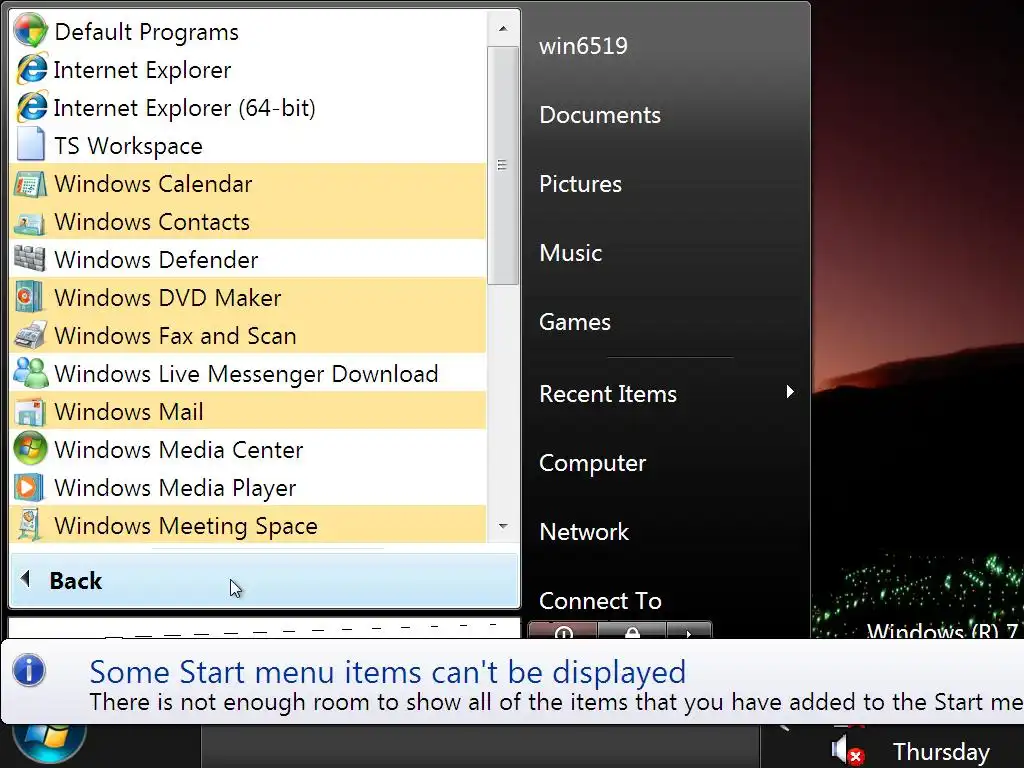The image size is (1024, 768).
Task: Click the muted volume tray icon
Action: 848,751
